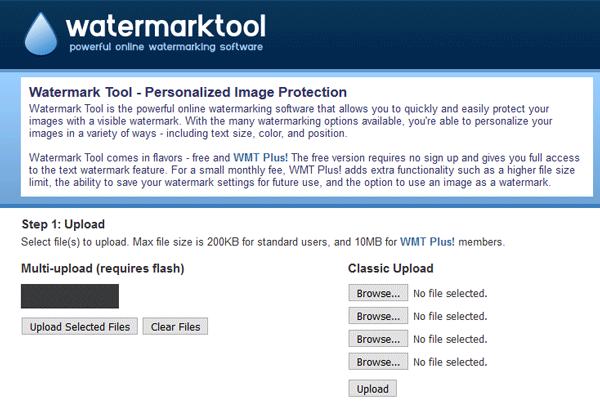This screenshot has width=600, height=407.
Task: Click the second "No file selected." label
Action: point(450,316)
